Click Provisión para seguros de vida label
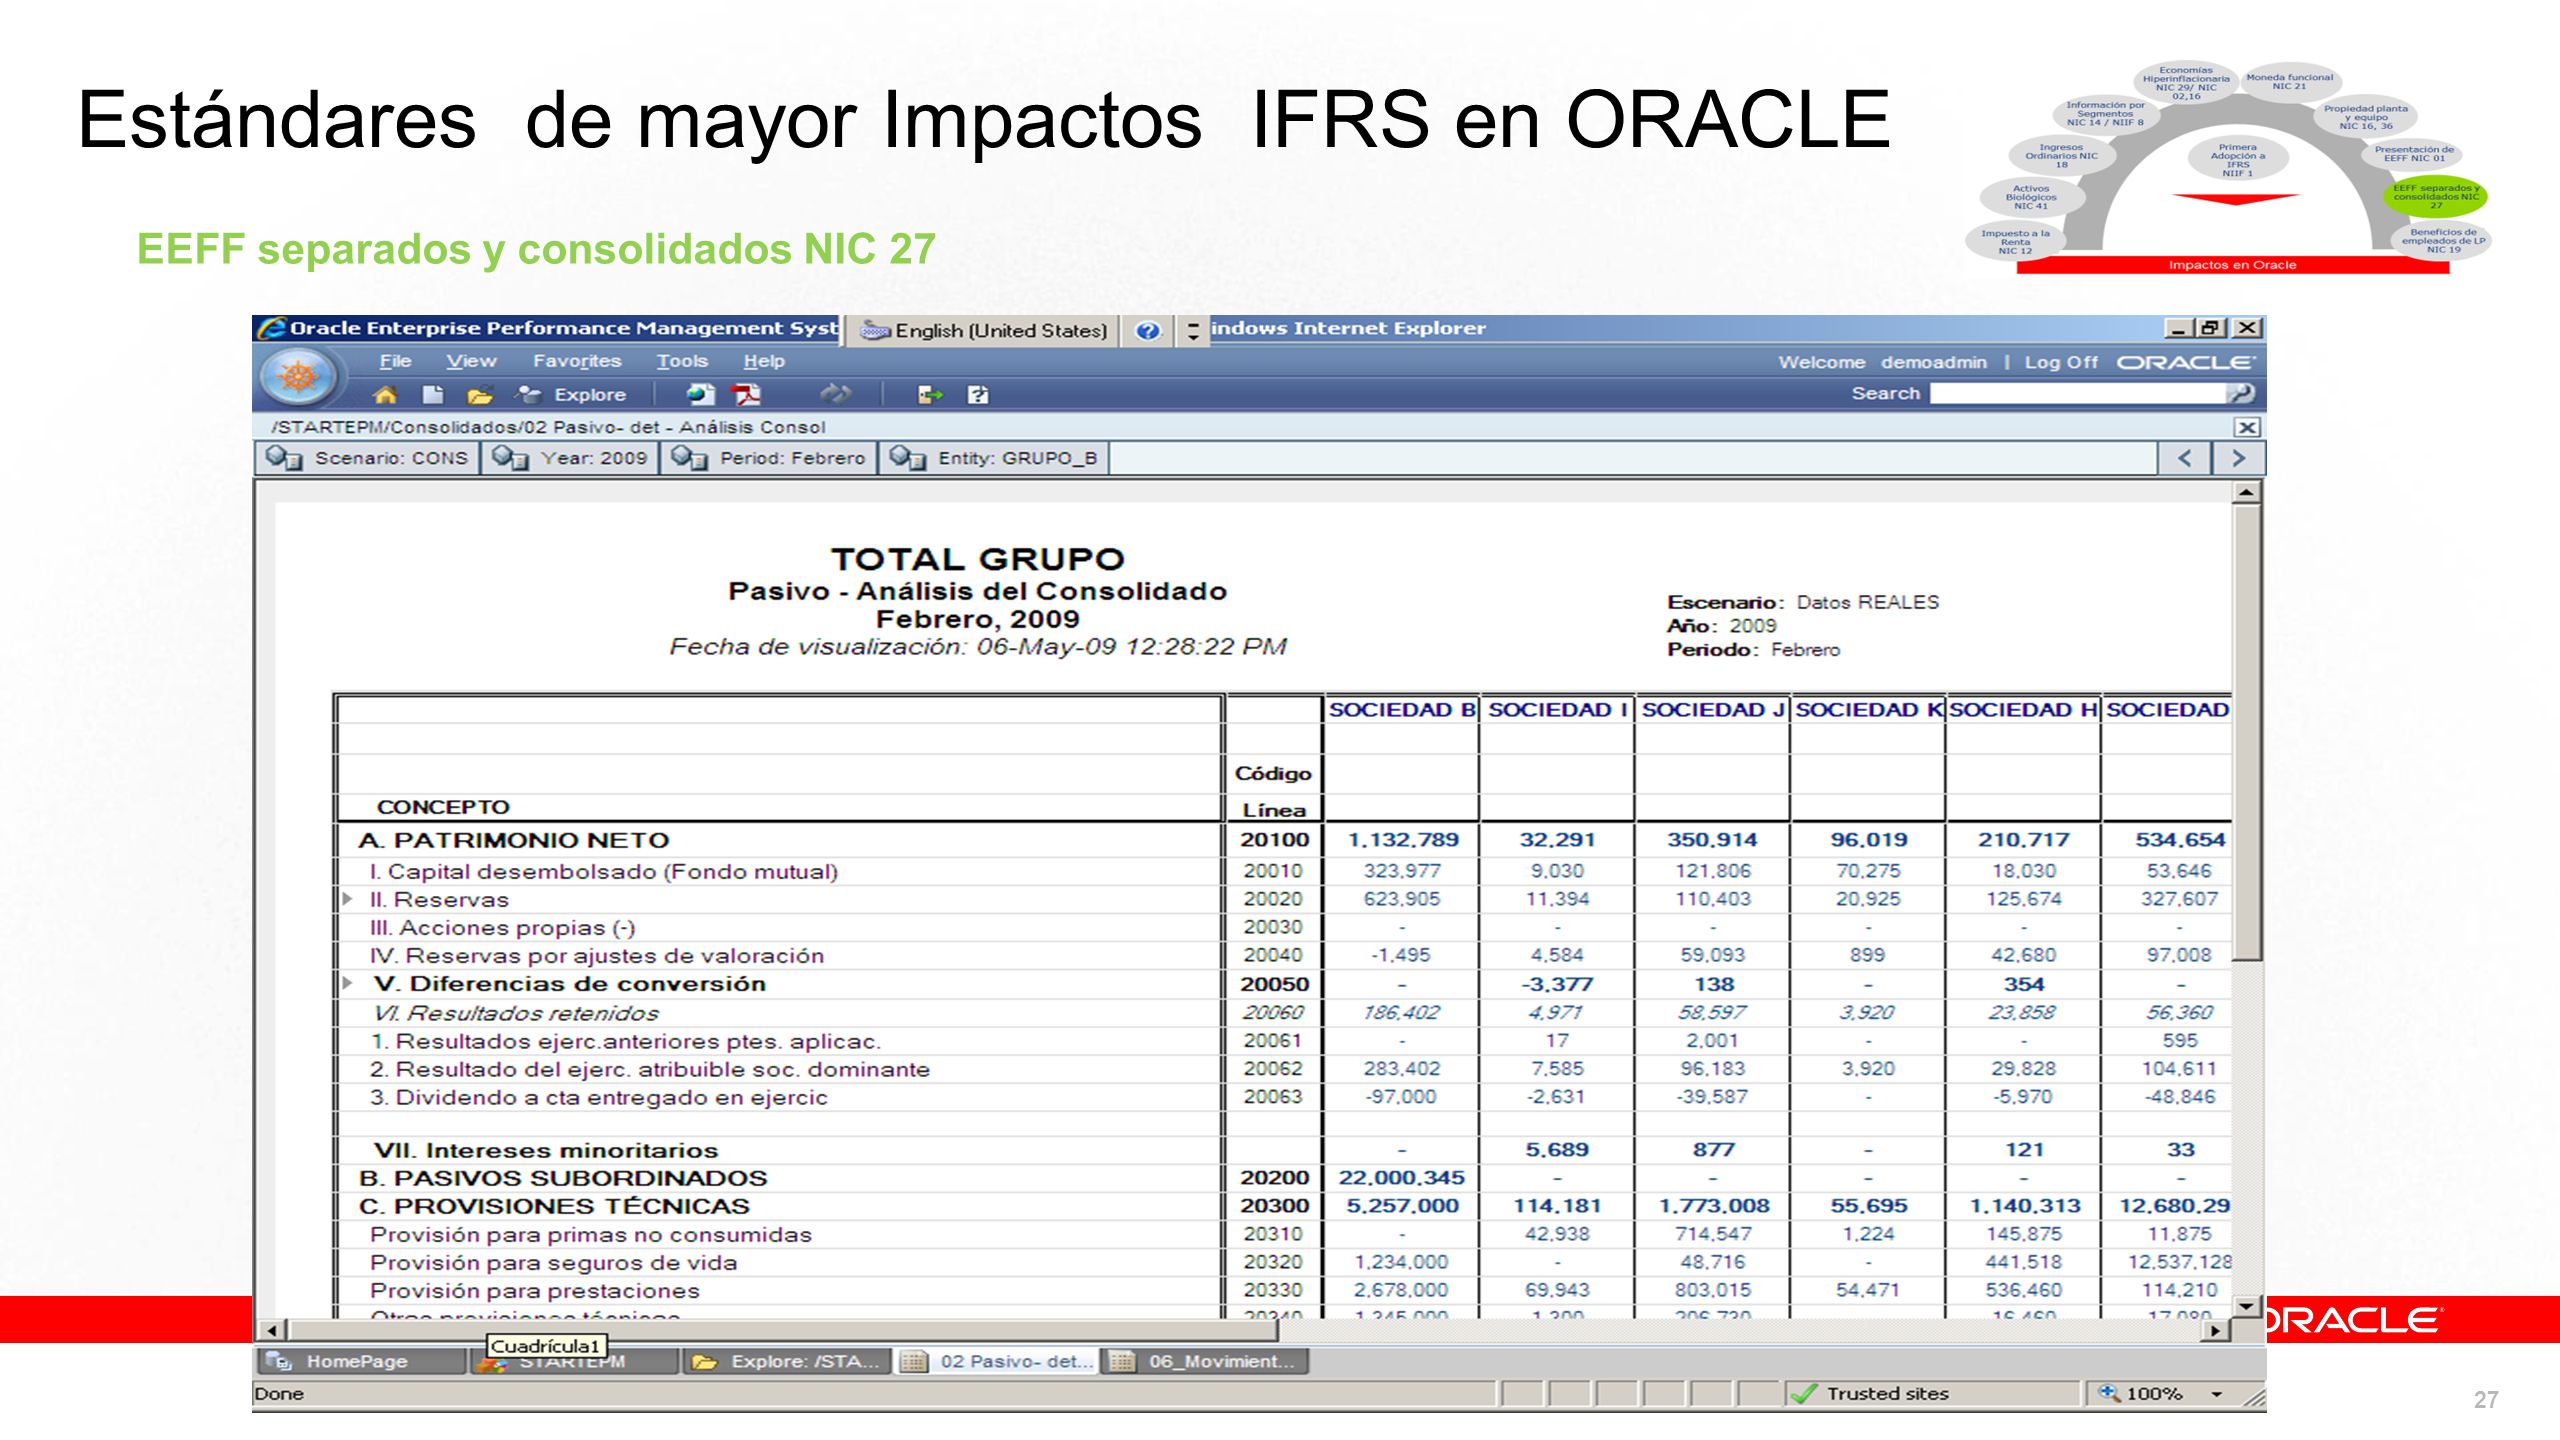Screen dimensions: 2560x1440 click(553, 1262)
